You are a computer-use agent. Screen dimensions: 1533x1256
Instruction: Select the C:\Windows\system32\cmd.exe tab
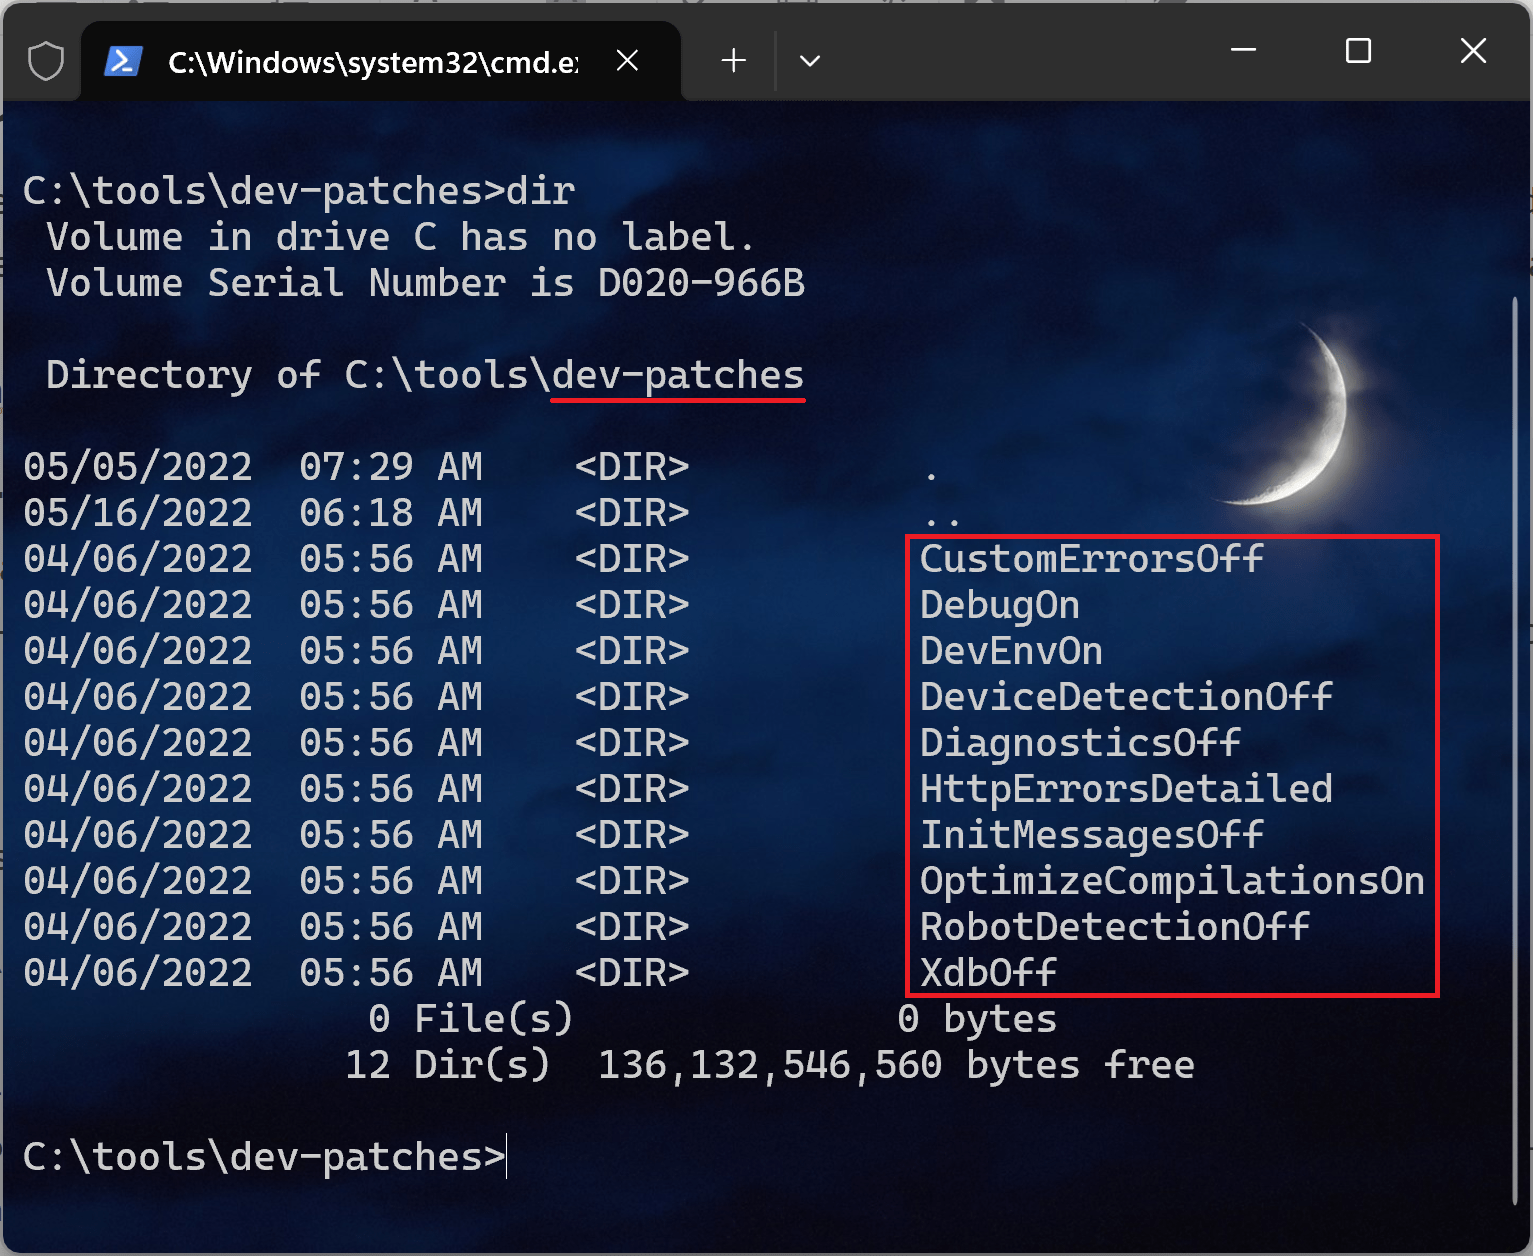coord(381,62)
